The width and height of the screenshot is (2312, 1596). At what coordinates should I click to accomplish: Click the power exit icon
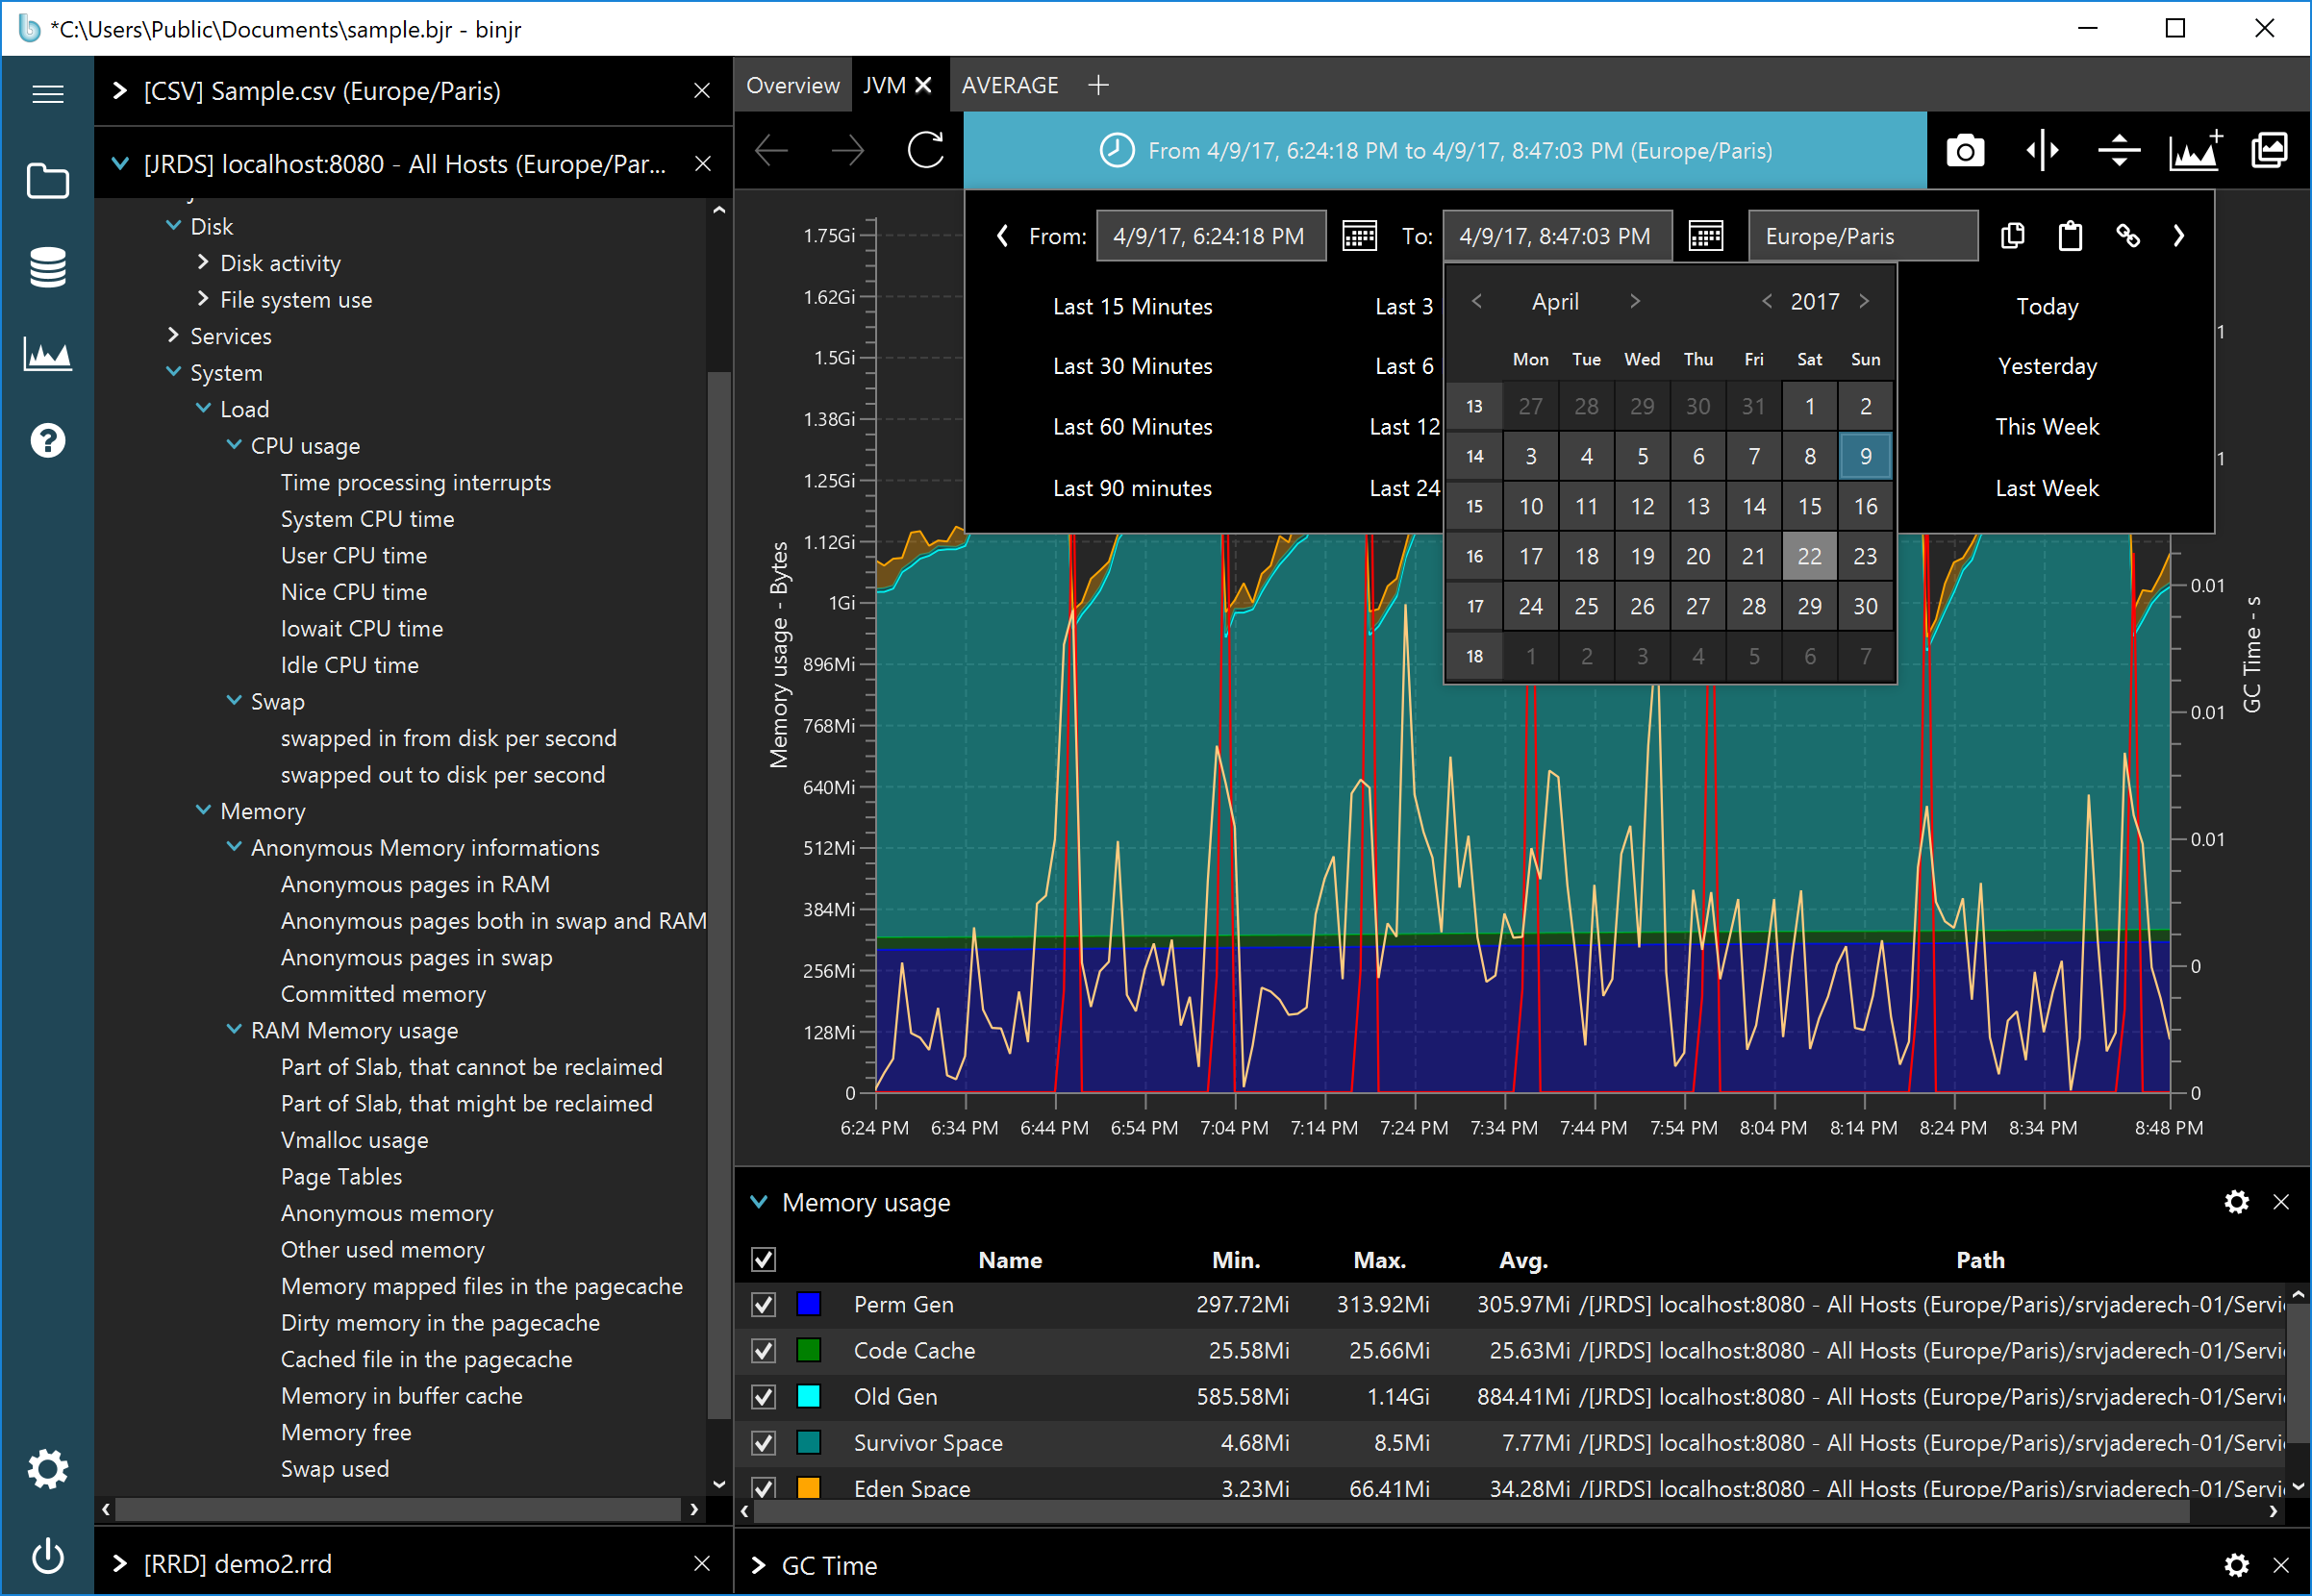pyautogui.click(x=47, y=1557)
